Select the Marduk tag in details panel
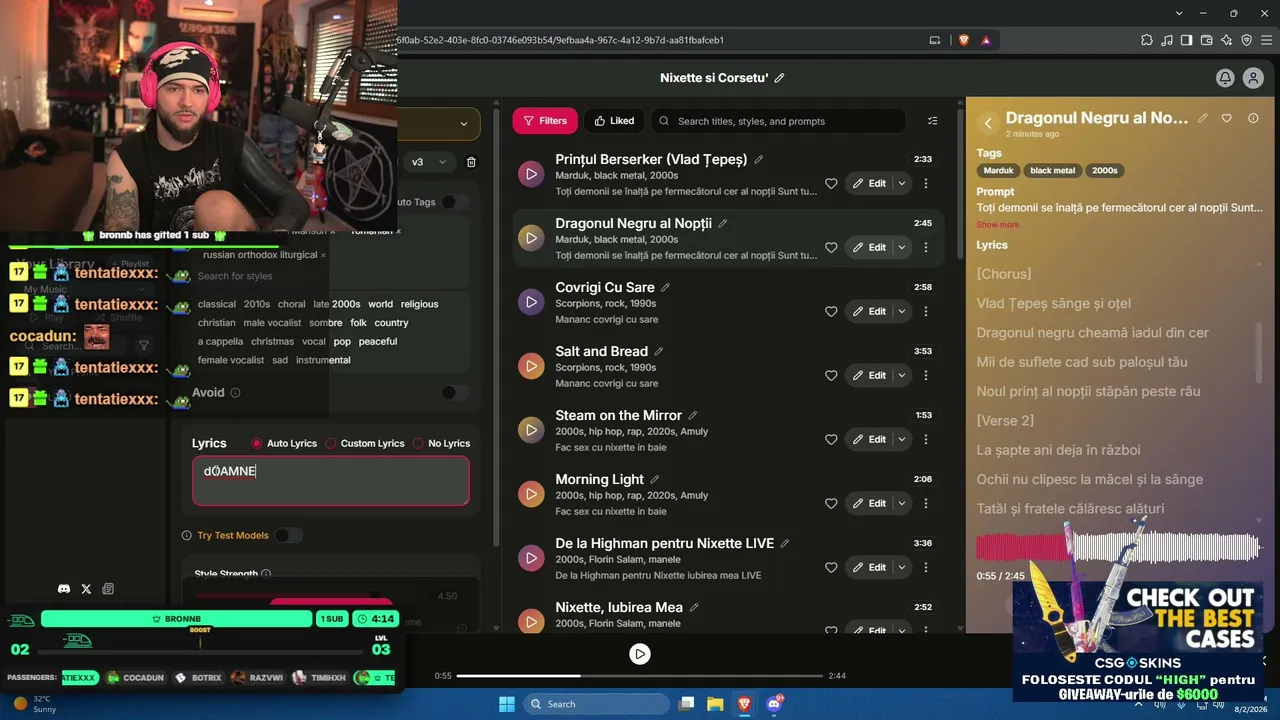The height and width of the screenshot is (720, 1280). [999, 171]
